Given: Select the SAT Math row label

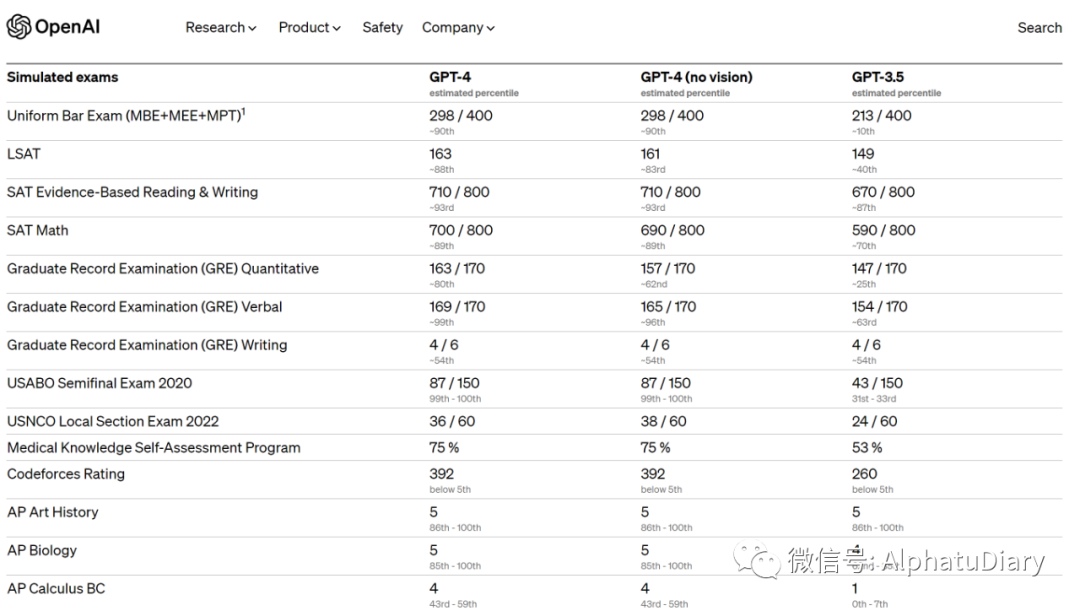Looking at the screenshot, I should (38, 230).
